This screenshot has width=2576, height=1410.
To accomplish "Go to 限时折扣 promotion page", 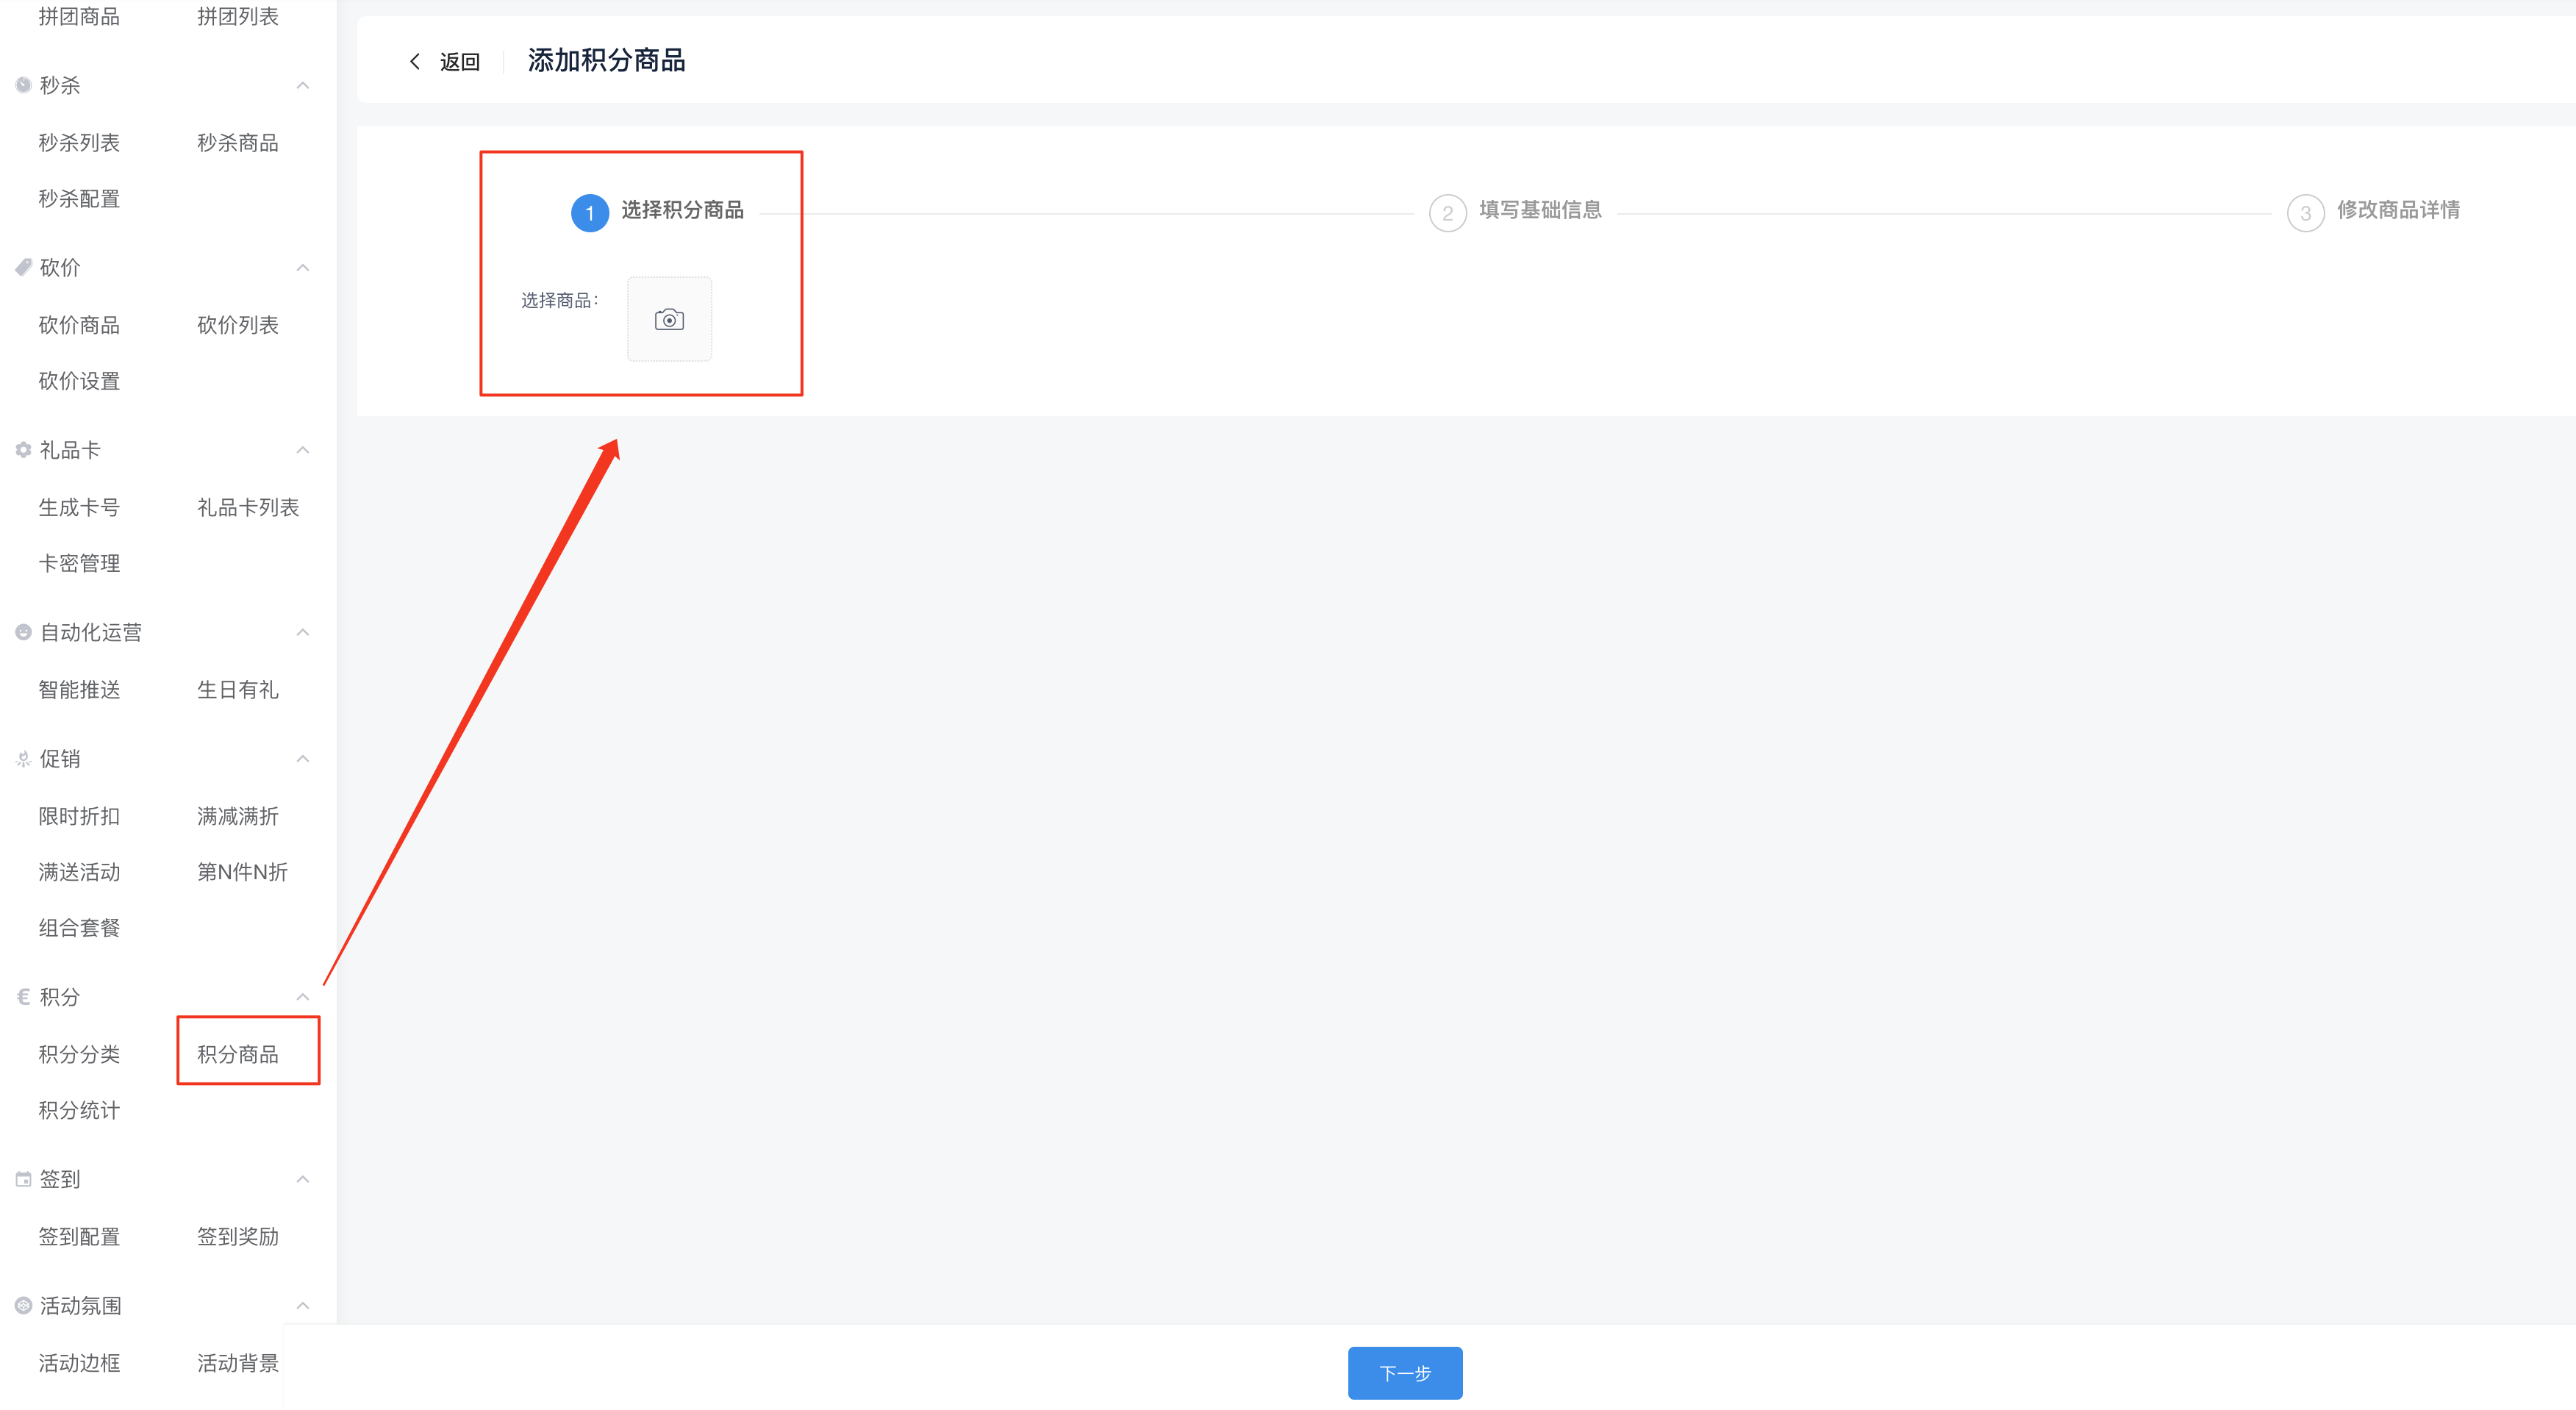I will pos(79,816).
